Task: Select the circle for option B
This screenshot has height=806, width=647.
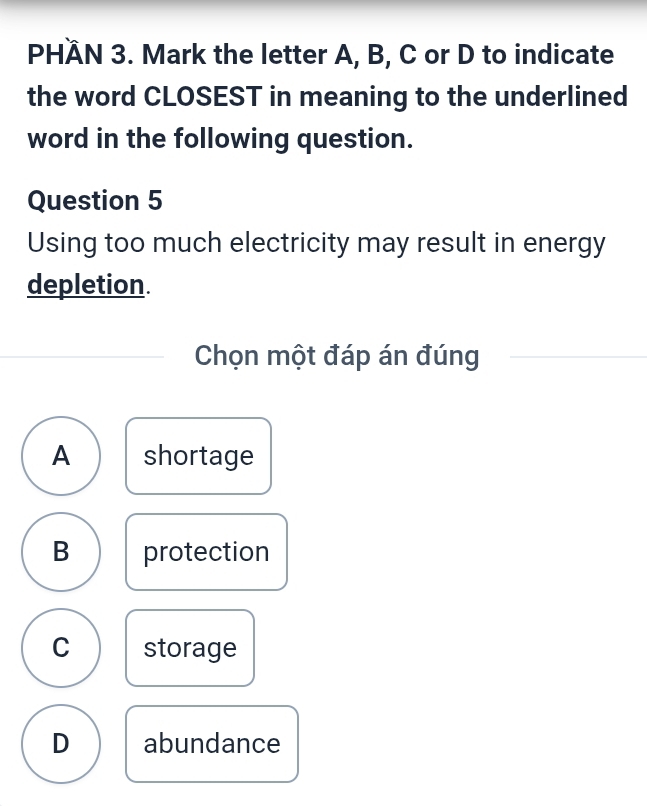Action: pos(62,552)
